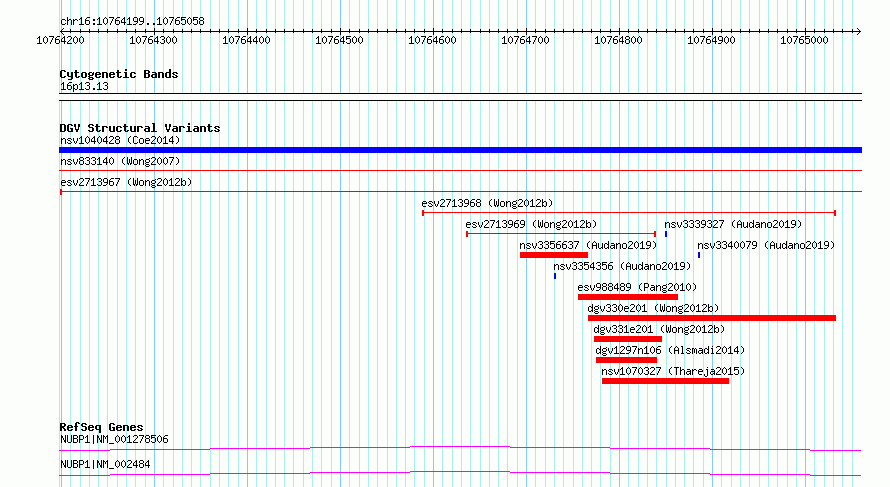Click the DGV Structural Variants track title

pos(140,128)
